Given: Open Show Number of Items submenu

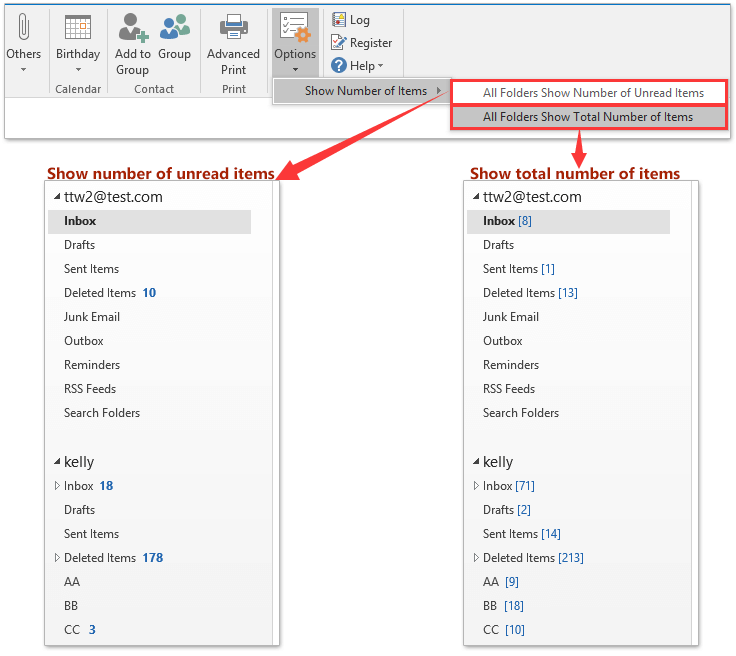Looking at the screenshot, I should click(x=365, y=91).
